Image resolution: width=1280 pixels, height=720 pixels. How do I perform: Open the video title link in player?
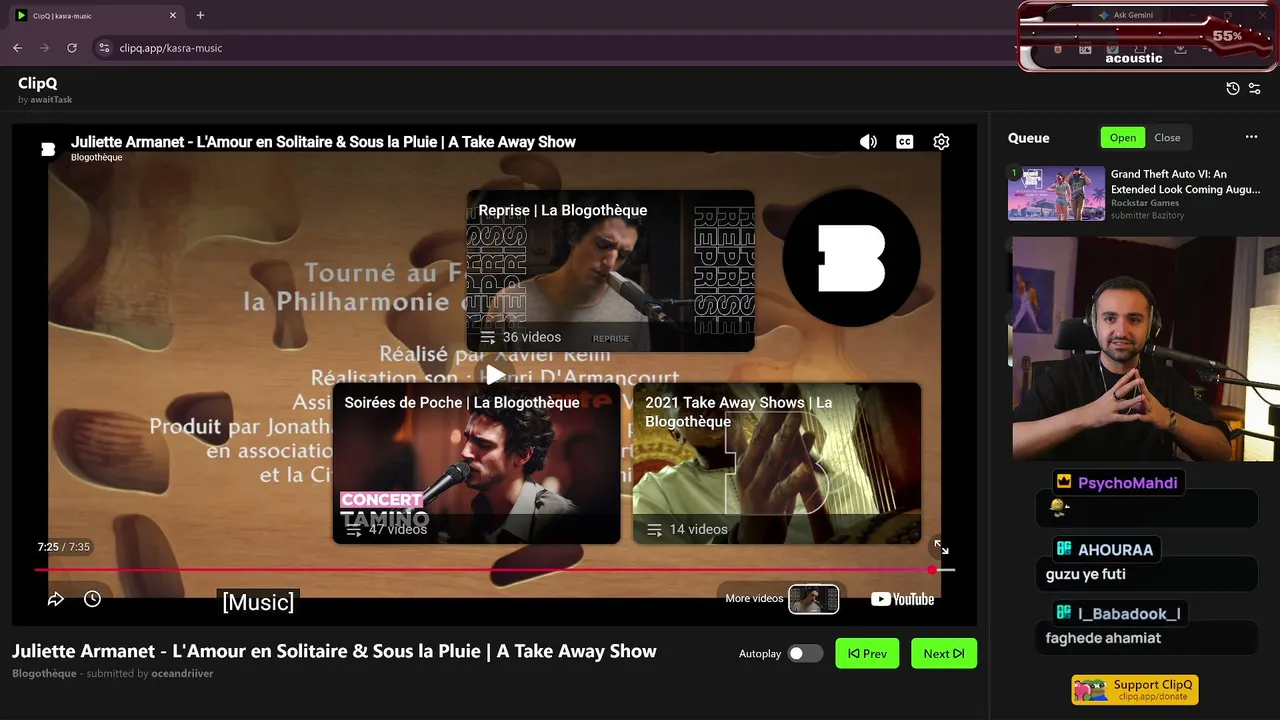323,142
